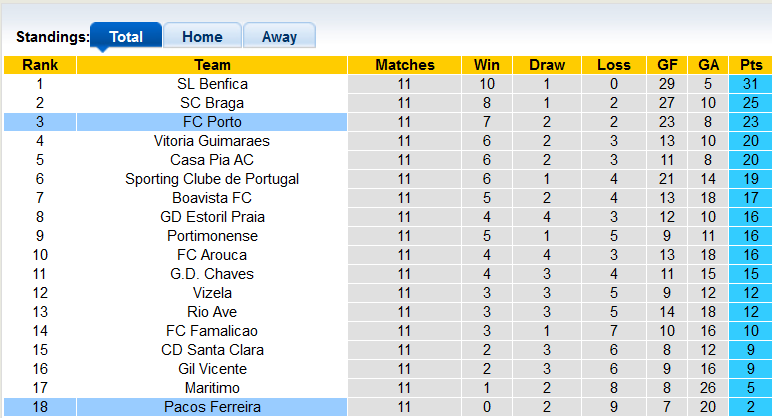Click the Portimonense team name
This screenshot has height=418, width=772.
coord(212,236)
